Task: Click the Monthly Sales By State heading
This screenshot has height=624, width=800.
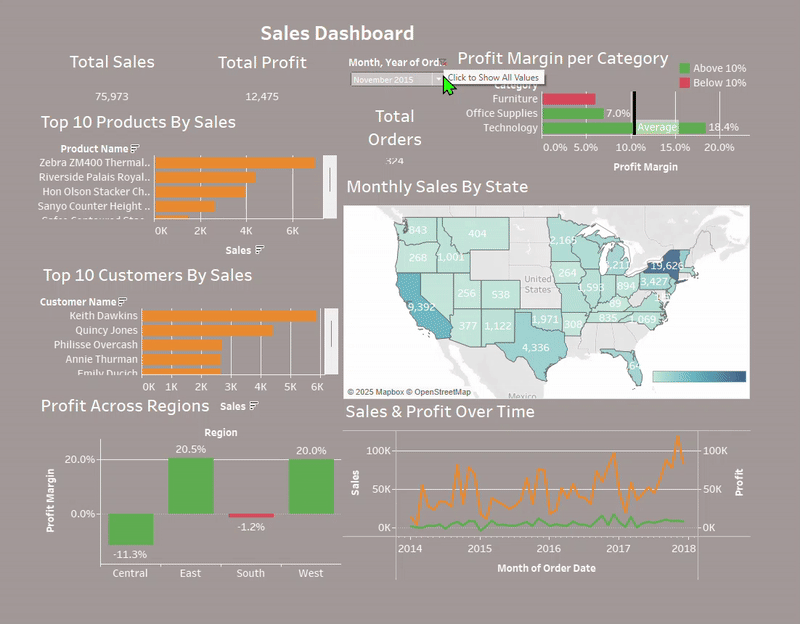Action: 437,186
